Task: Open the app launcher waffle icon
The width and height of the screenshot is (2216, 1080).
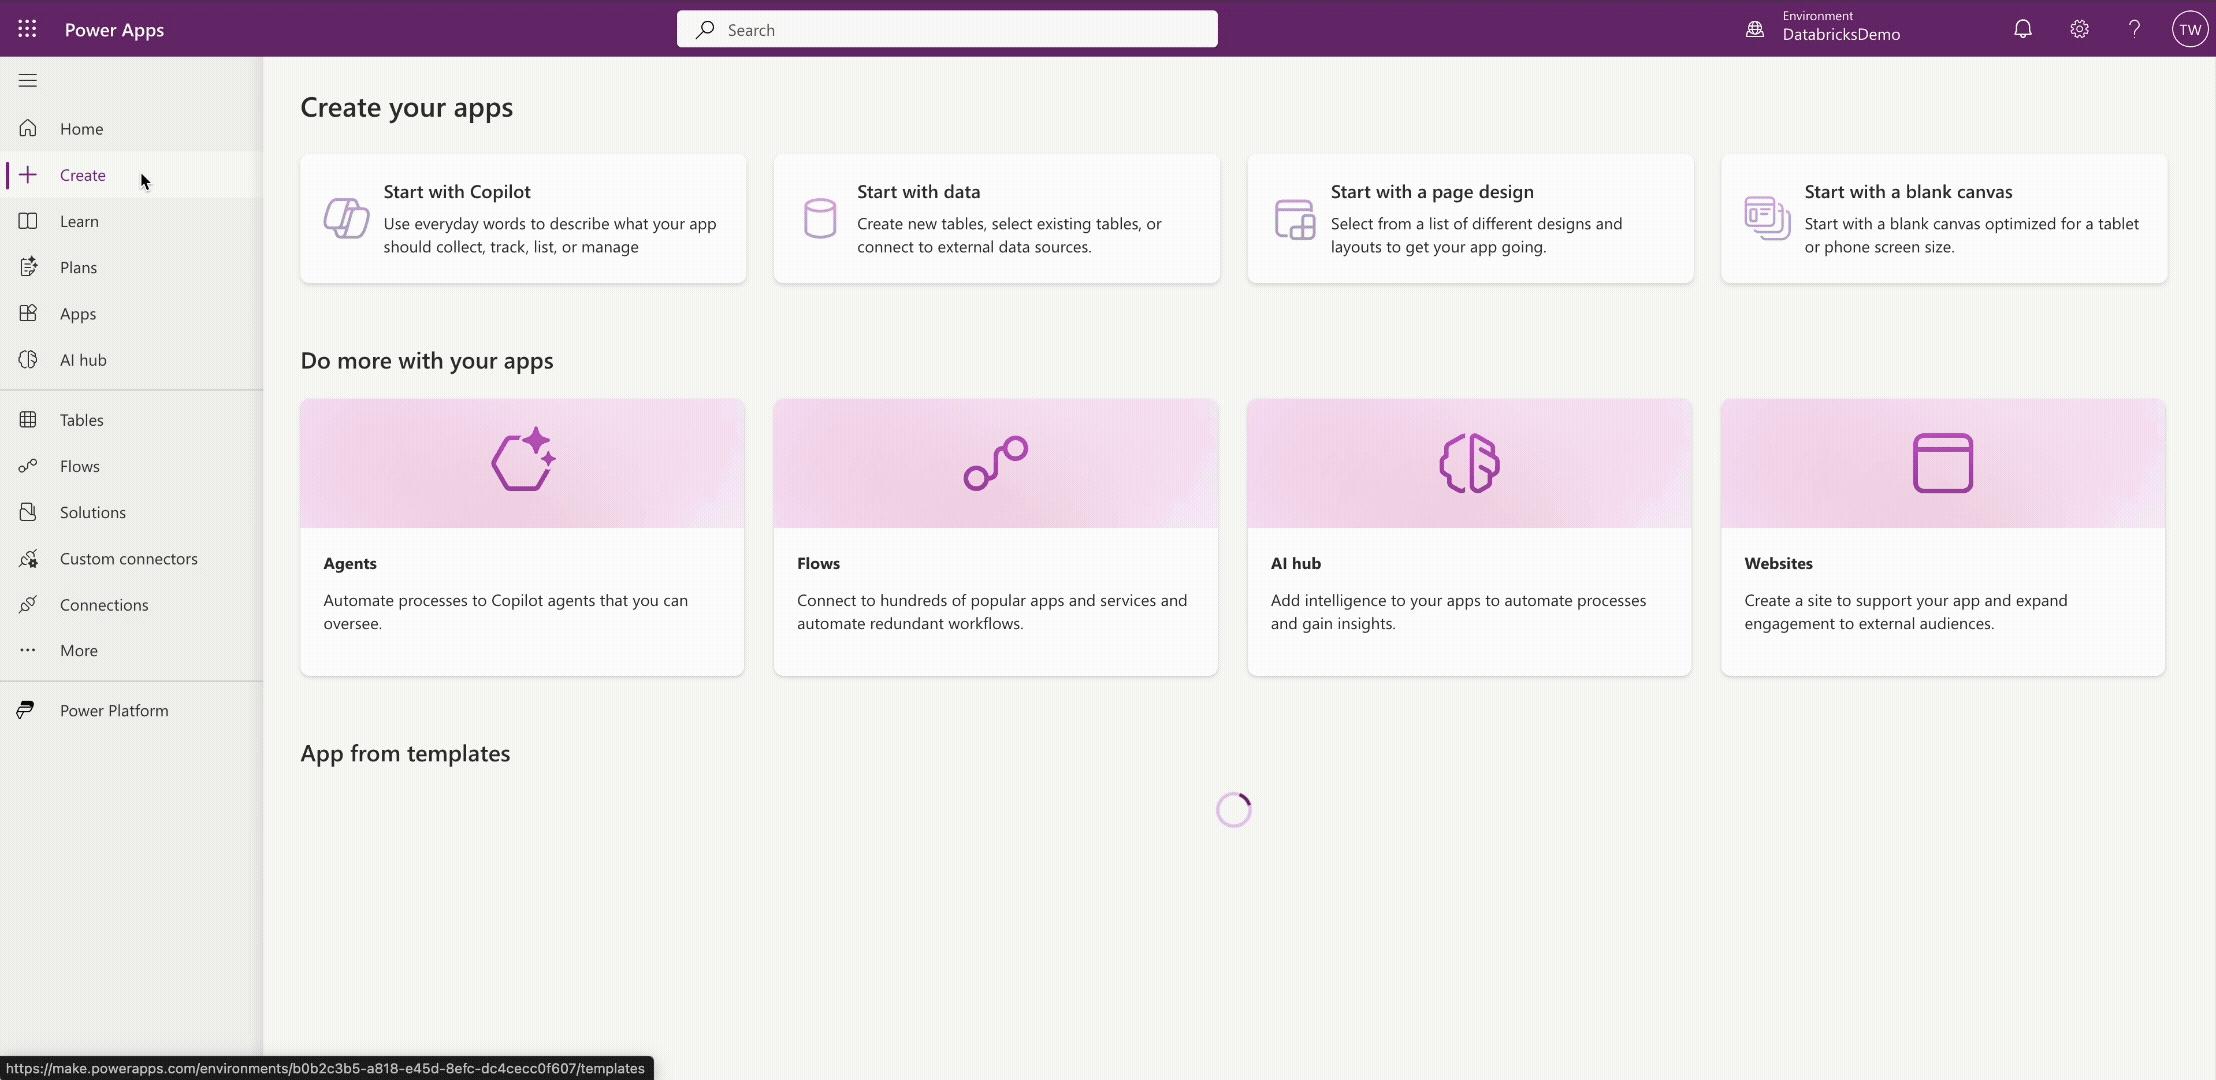Action: 27,29
